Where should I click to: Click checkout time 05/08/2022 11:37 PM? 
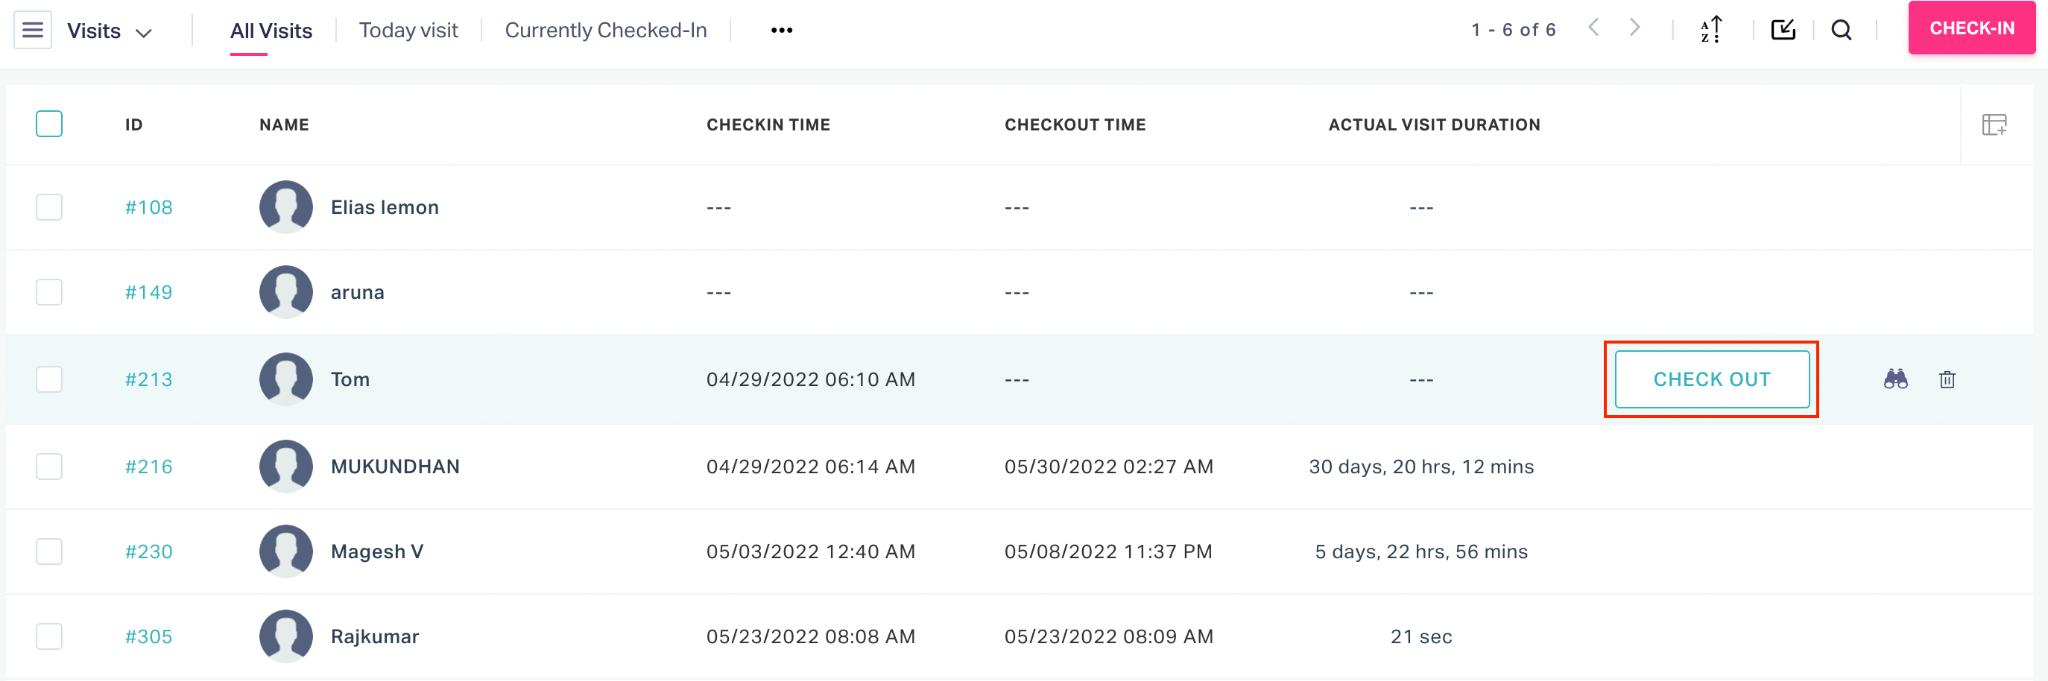(x=1108, y=551)
